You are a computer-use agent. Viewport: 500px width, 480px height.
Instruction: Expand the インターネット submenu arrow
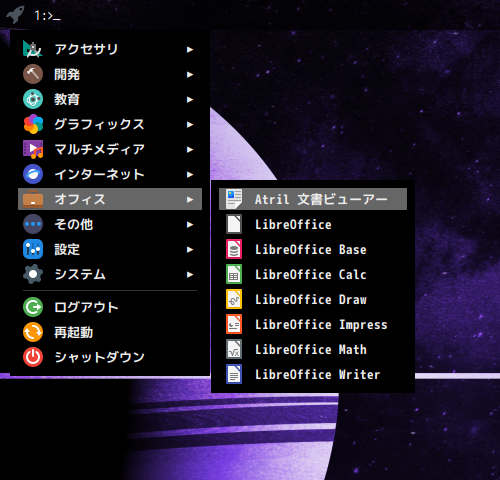(x=190, y=175)
